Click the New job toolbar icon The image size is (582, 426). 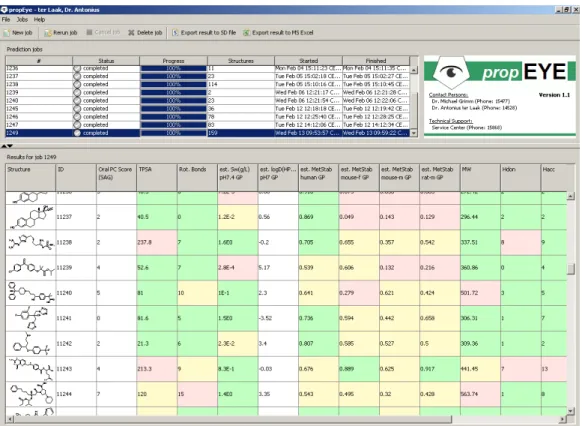pyautogui.click(x=7, y=33)
